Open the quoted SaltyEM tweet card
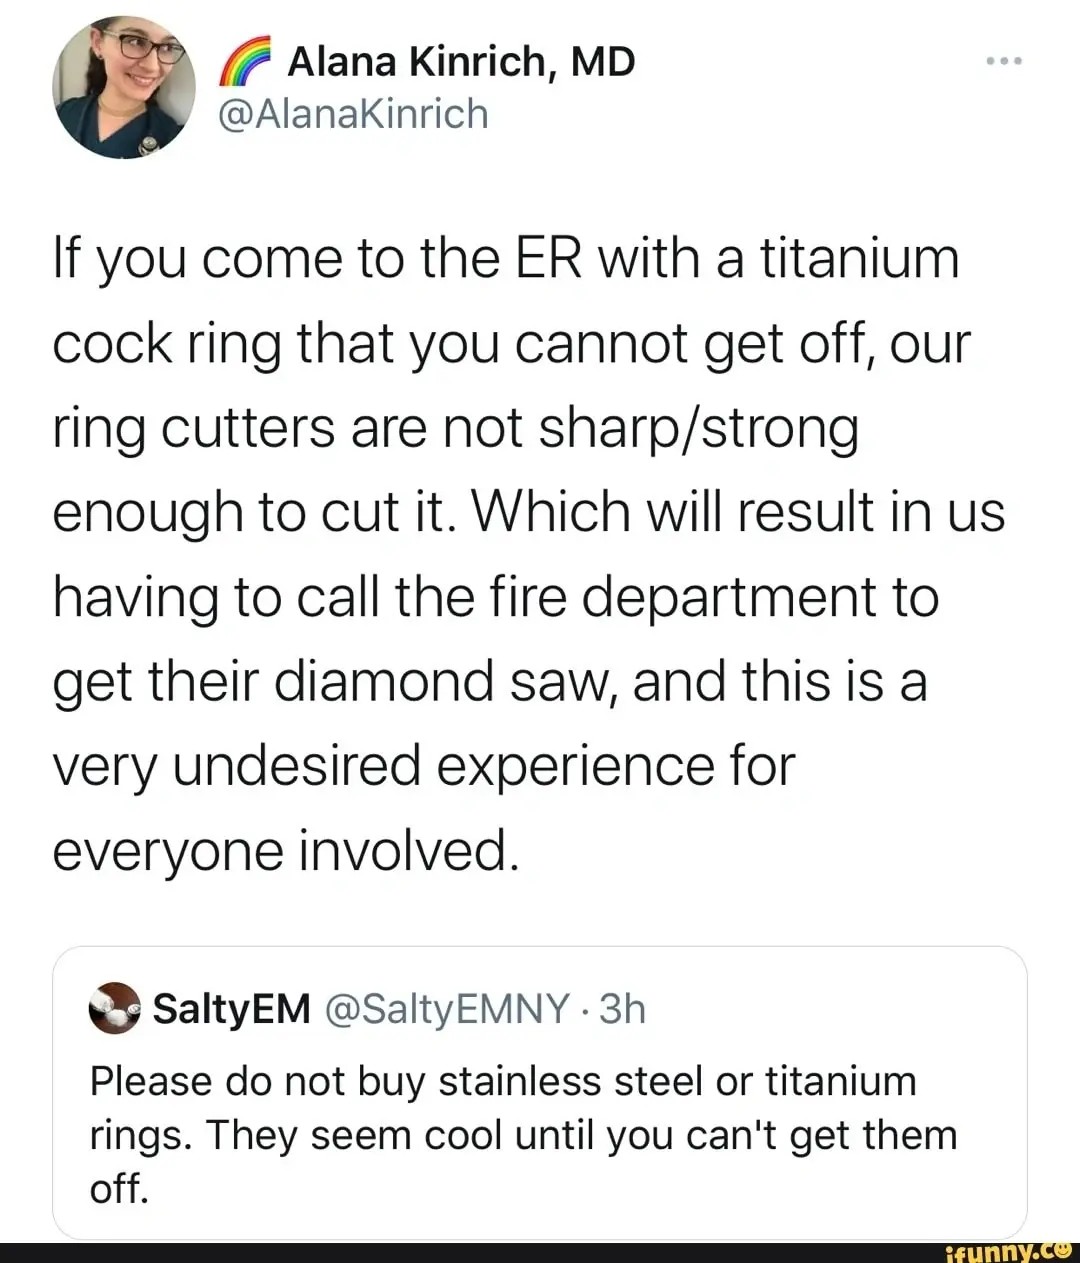This screenshot has width=1080, height=1263. (540, 1090)
